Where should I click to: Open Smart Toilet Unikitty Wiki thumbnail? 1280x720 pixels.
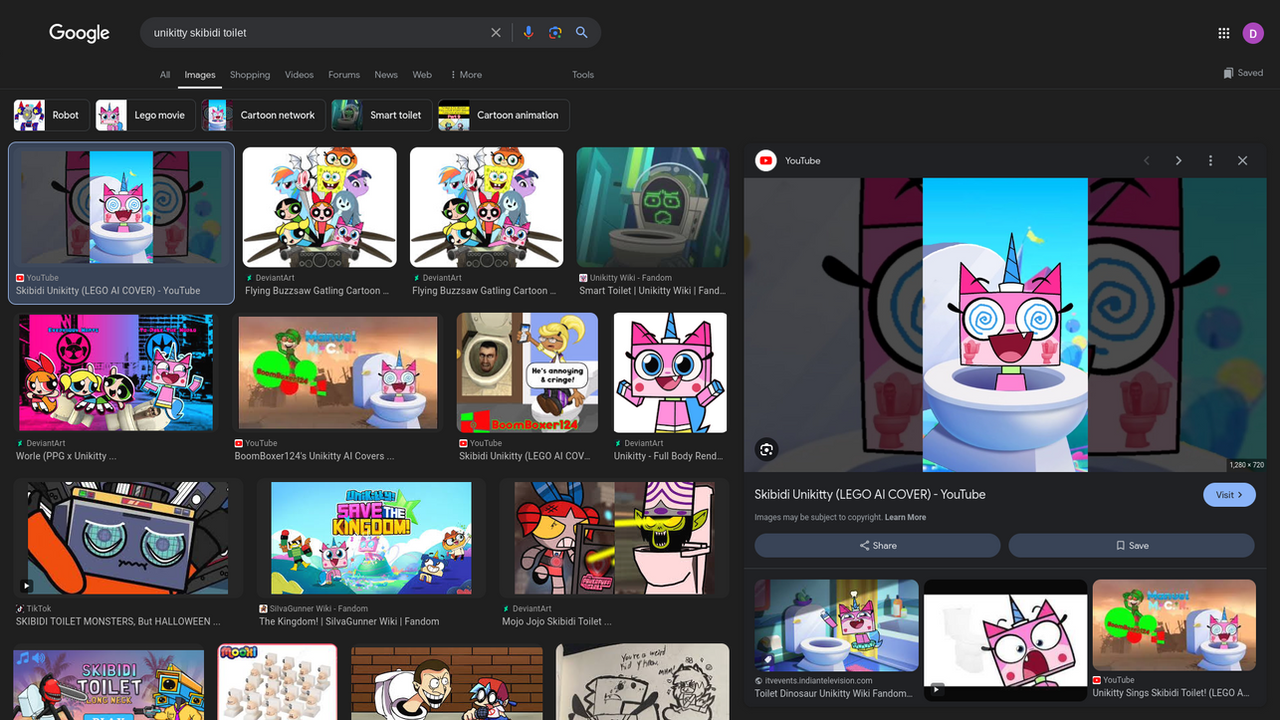click(x=652, y=208)
